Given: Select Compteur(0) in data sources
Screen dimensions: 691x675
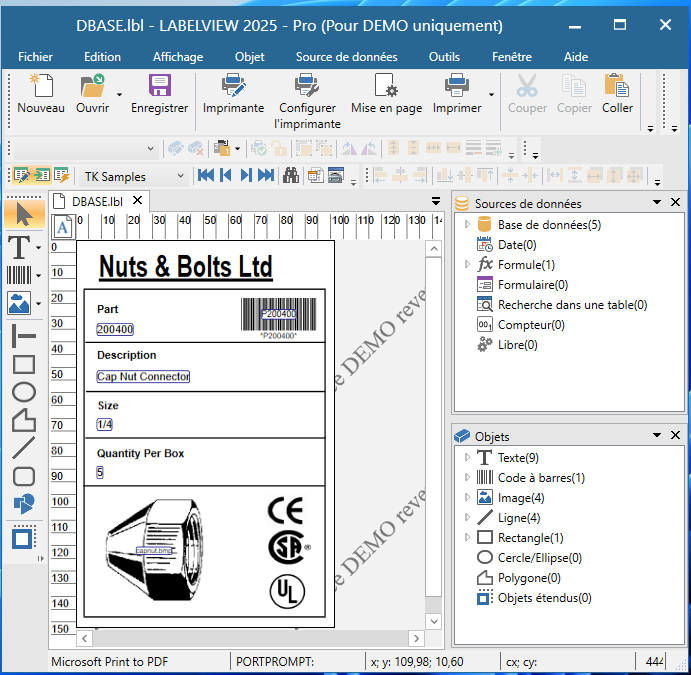Looking at the screenshot, I should (x=531, y=325).
